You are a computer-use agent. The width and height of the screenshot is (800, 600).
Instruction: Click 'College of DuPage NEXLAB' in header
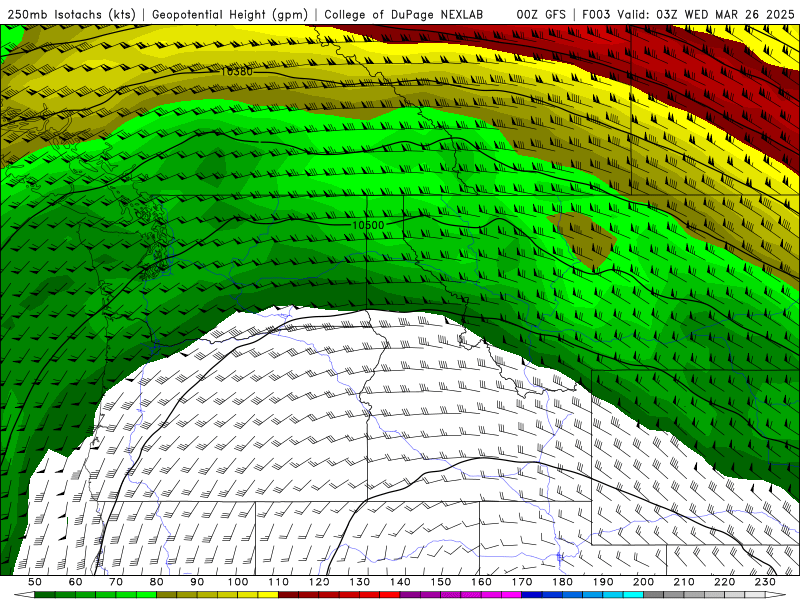click(403, 14)
